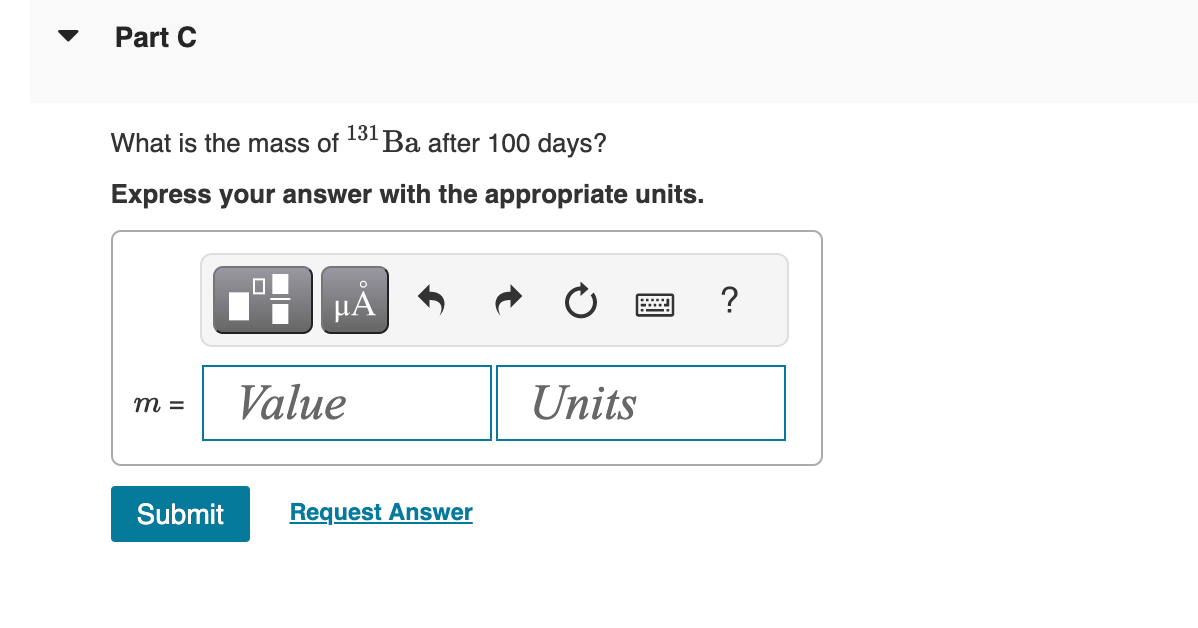Reset the answer with the circular arrow icon
This screenshot has height=628, width=1198.
(x=580, y=300)
